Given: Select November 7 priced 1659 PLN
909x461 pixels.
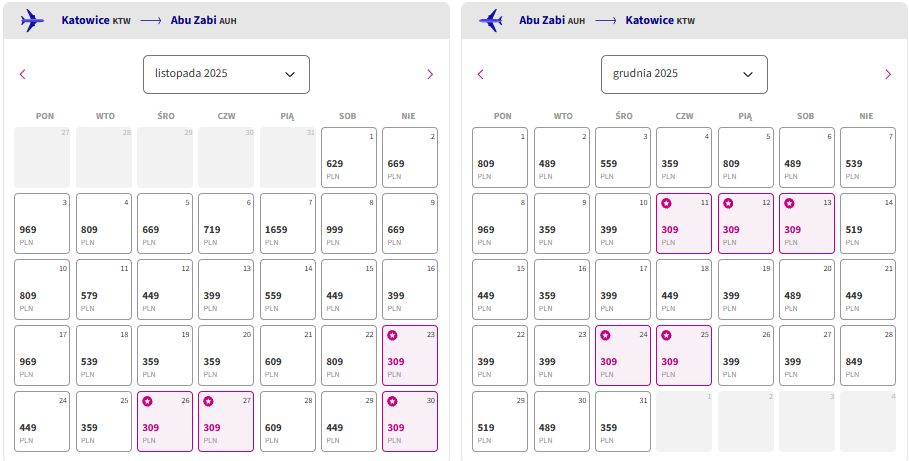Looking at the screenshot, I should [288, 223].
